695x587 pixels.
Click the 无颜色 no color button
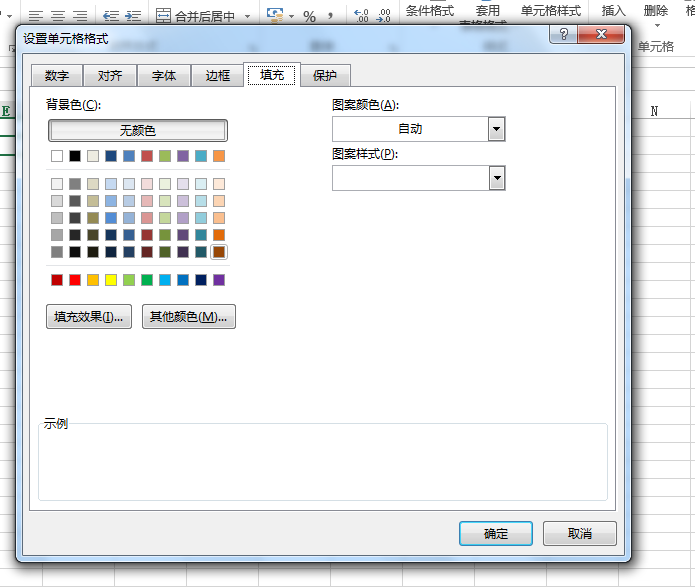(x=138, y=130)
